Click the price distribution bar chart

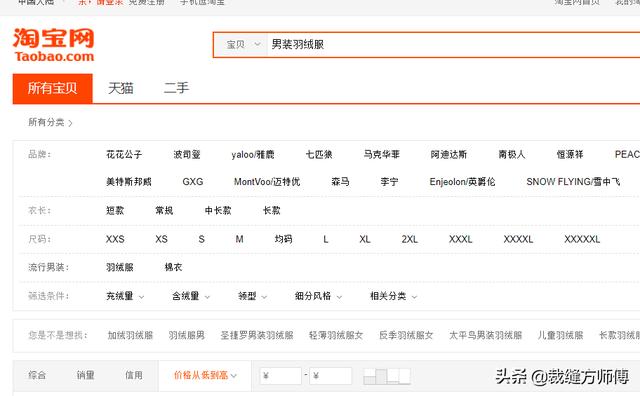pos(387,376)
